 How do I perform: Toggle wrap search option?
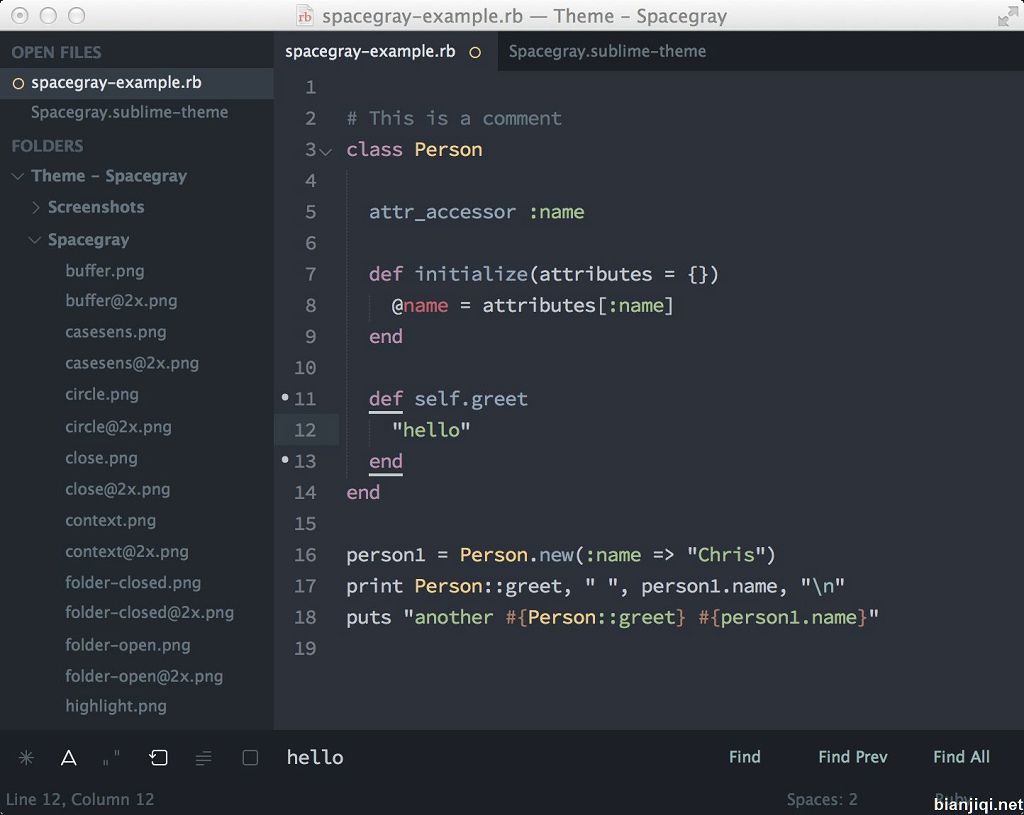158,758
